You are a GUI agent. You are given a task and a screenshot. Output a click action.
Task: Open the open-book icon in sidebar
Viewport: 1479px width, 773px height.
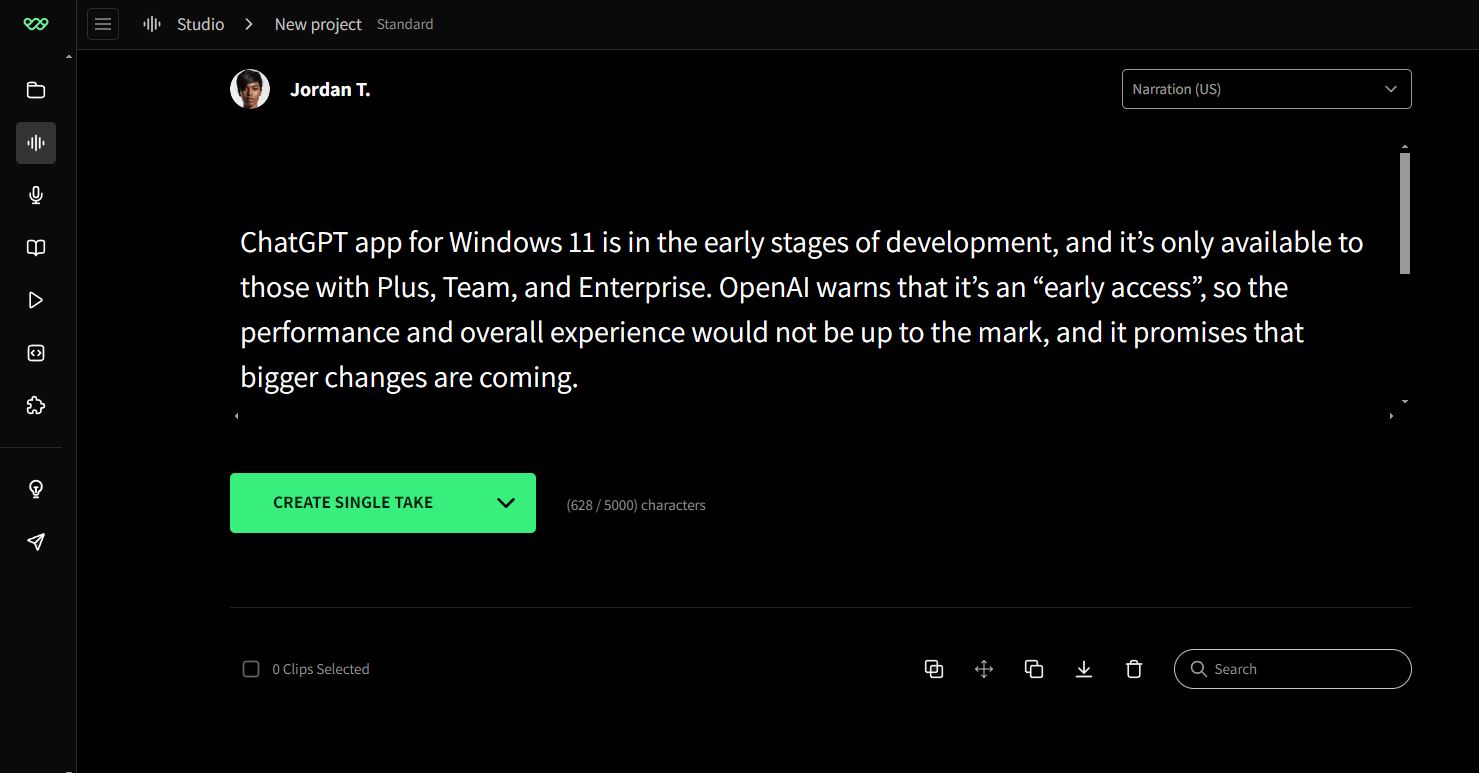point(36,248)
